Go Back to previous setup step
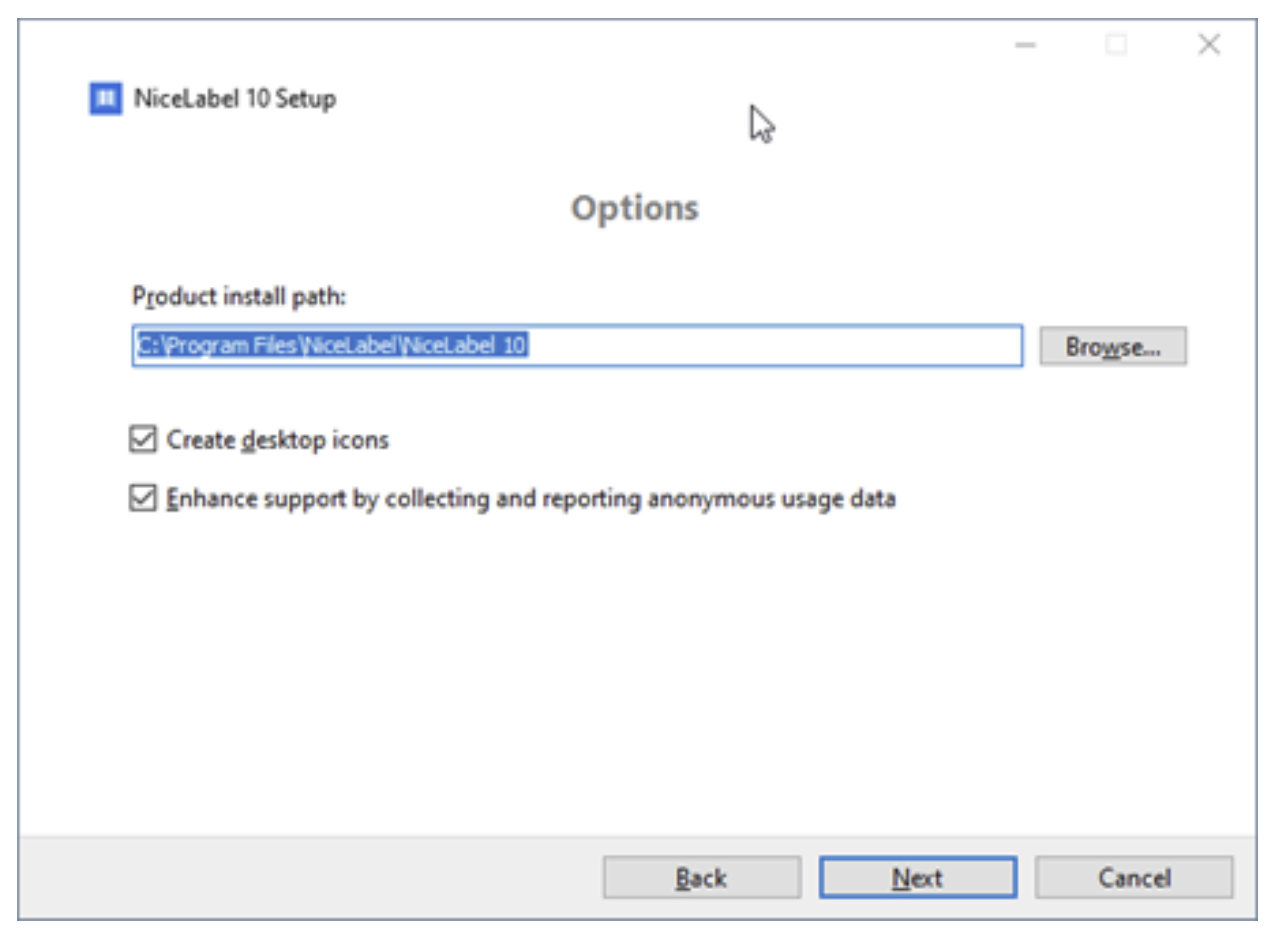Screen dimensions: 1284x941 pos(701,878)
